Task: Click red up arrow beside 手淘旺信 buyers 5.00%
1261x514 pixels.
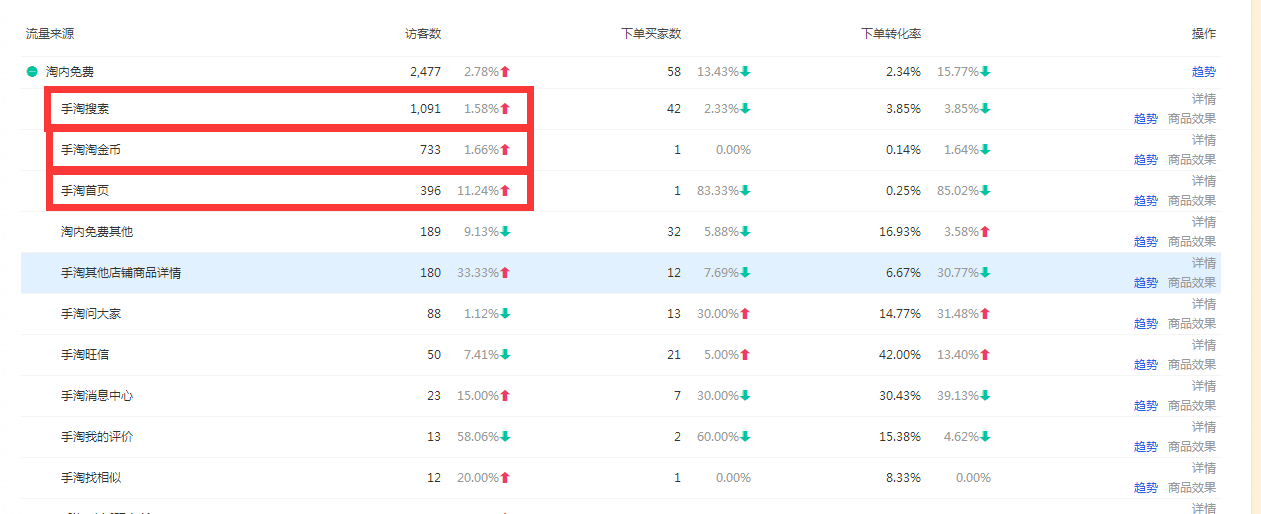Action: [745, 355]
